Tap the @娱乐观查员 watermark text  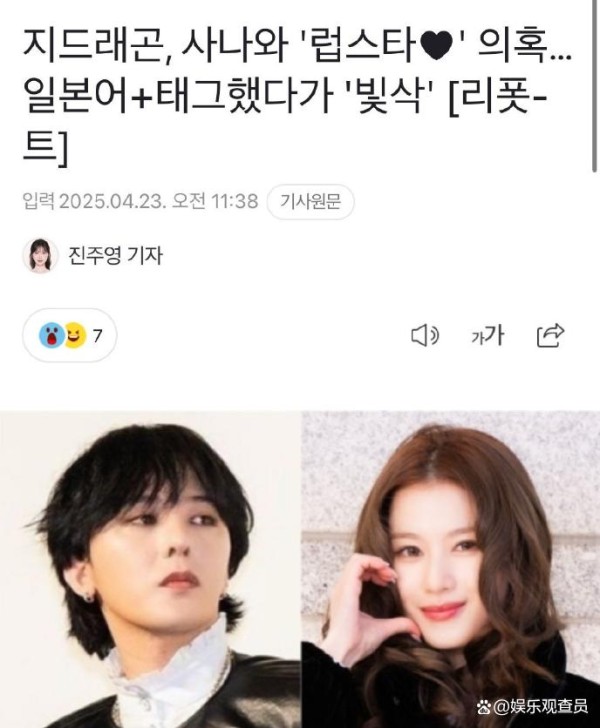(541, 707)
